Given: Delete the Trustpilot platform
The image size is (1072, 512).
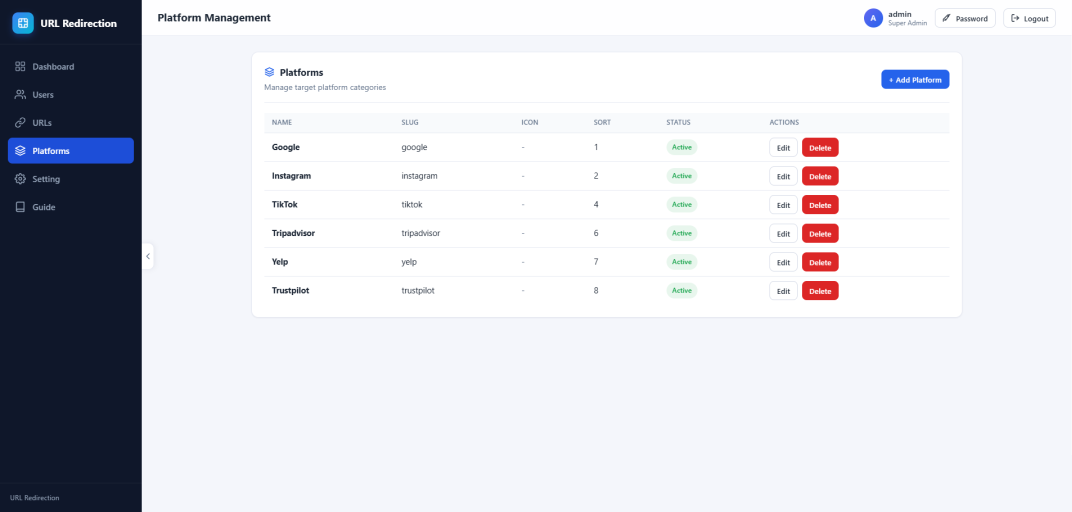Looking at the screenshot, I should coord(820,291).
